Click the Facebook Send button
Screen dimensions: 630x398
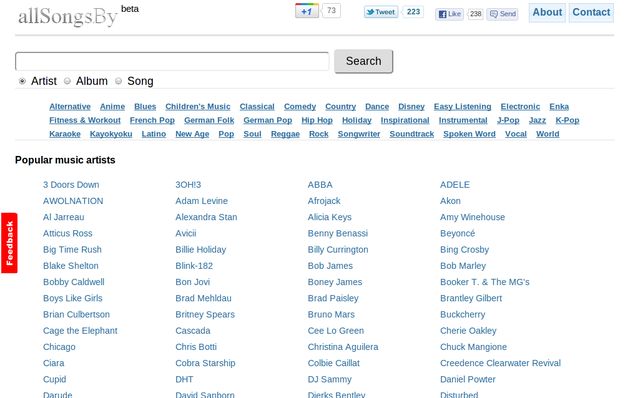(x=502, y=14)
